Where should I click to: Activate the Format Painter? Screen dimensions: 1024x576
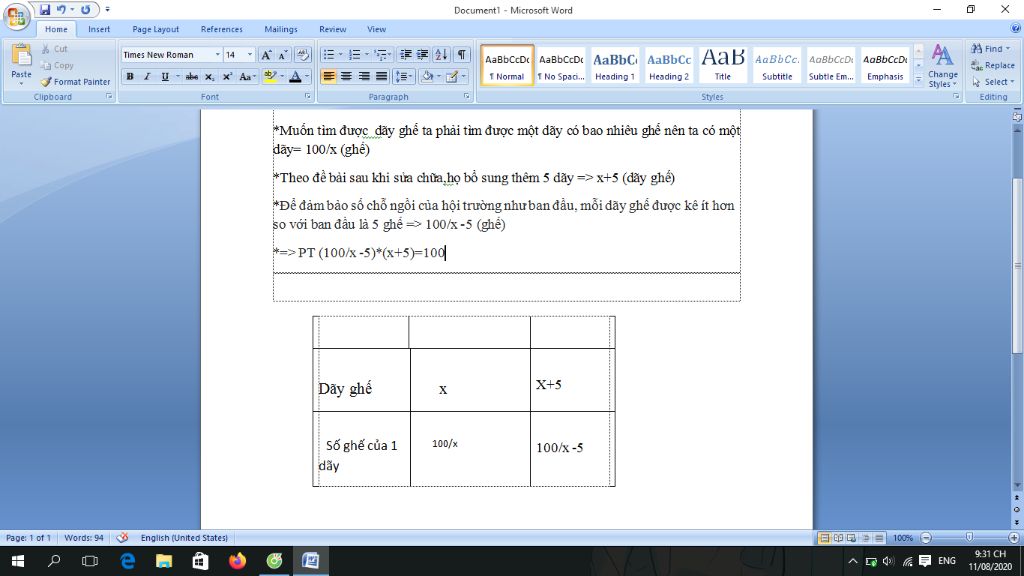click(x=75, y=82)
